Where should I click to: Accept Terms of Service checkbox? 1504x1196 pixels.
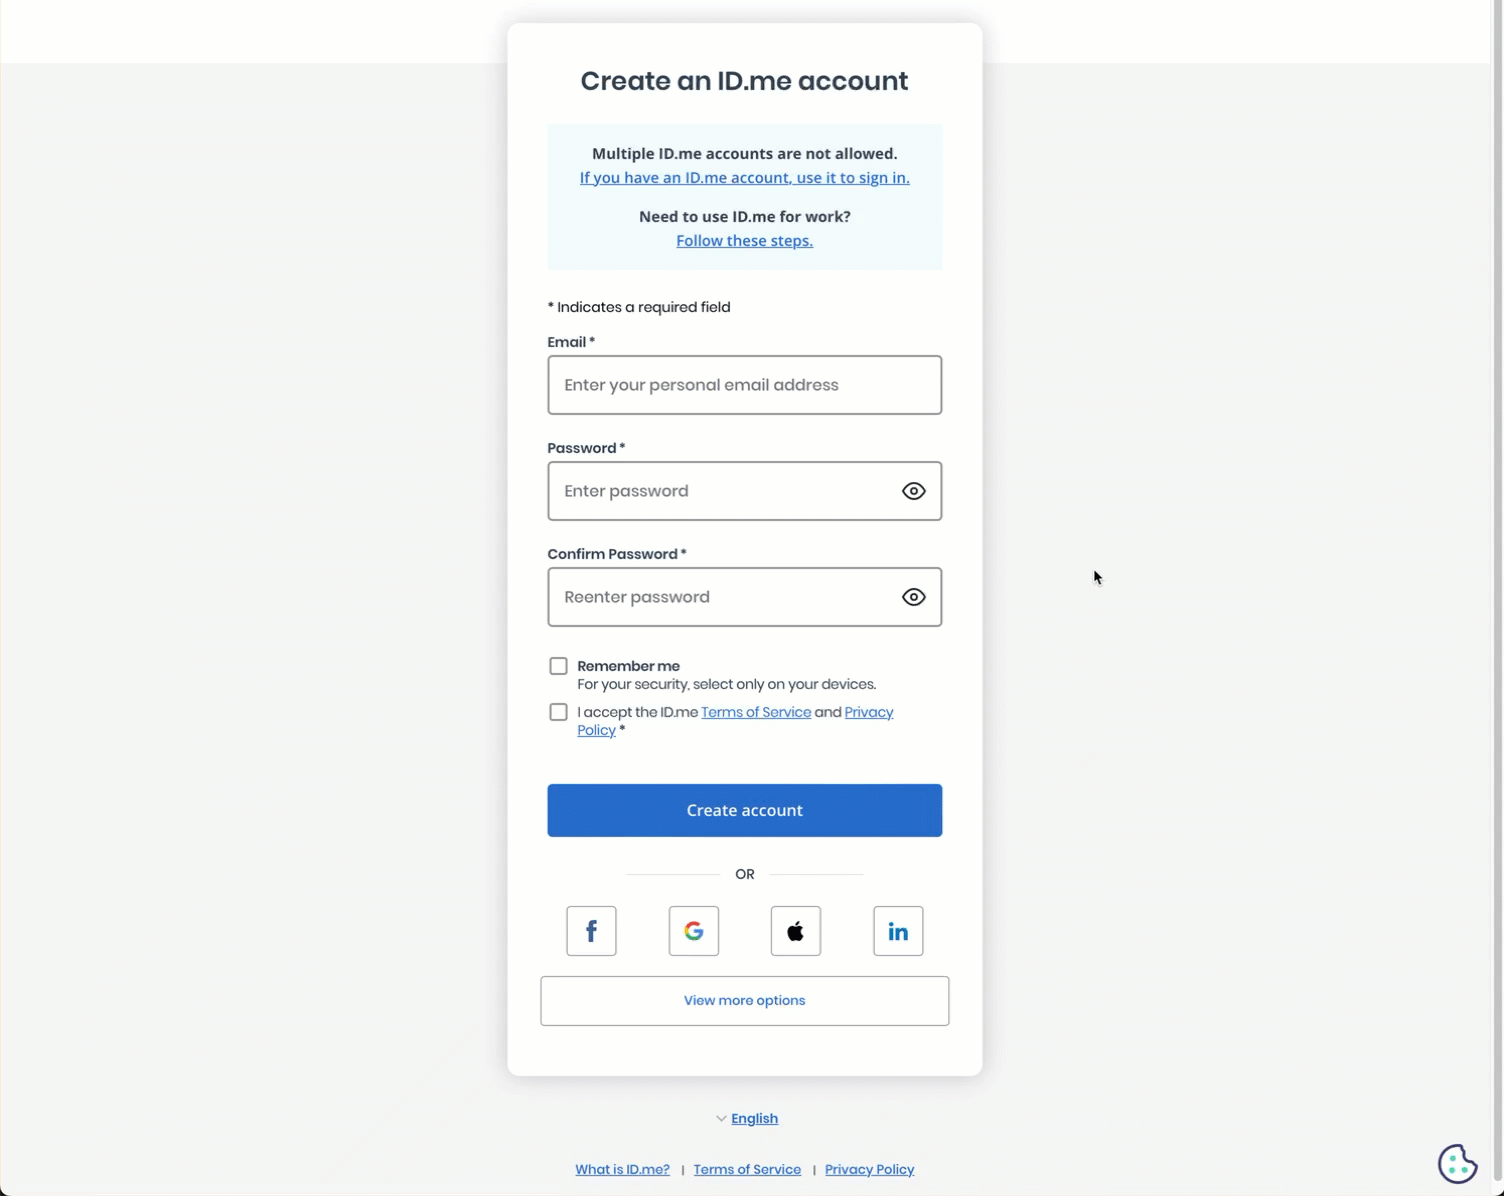[558, 712]
